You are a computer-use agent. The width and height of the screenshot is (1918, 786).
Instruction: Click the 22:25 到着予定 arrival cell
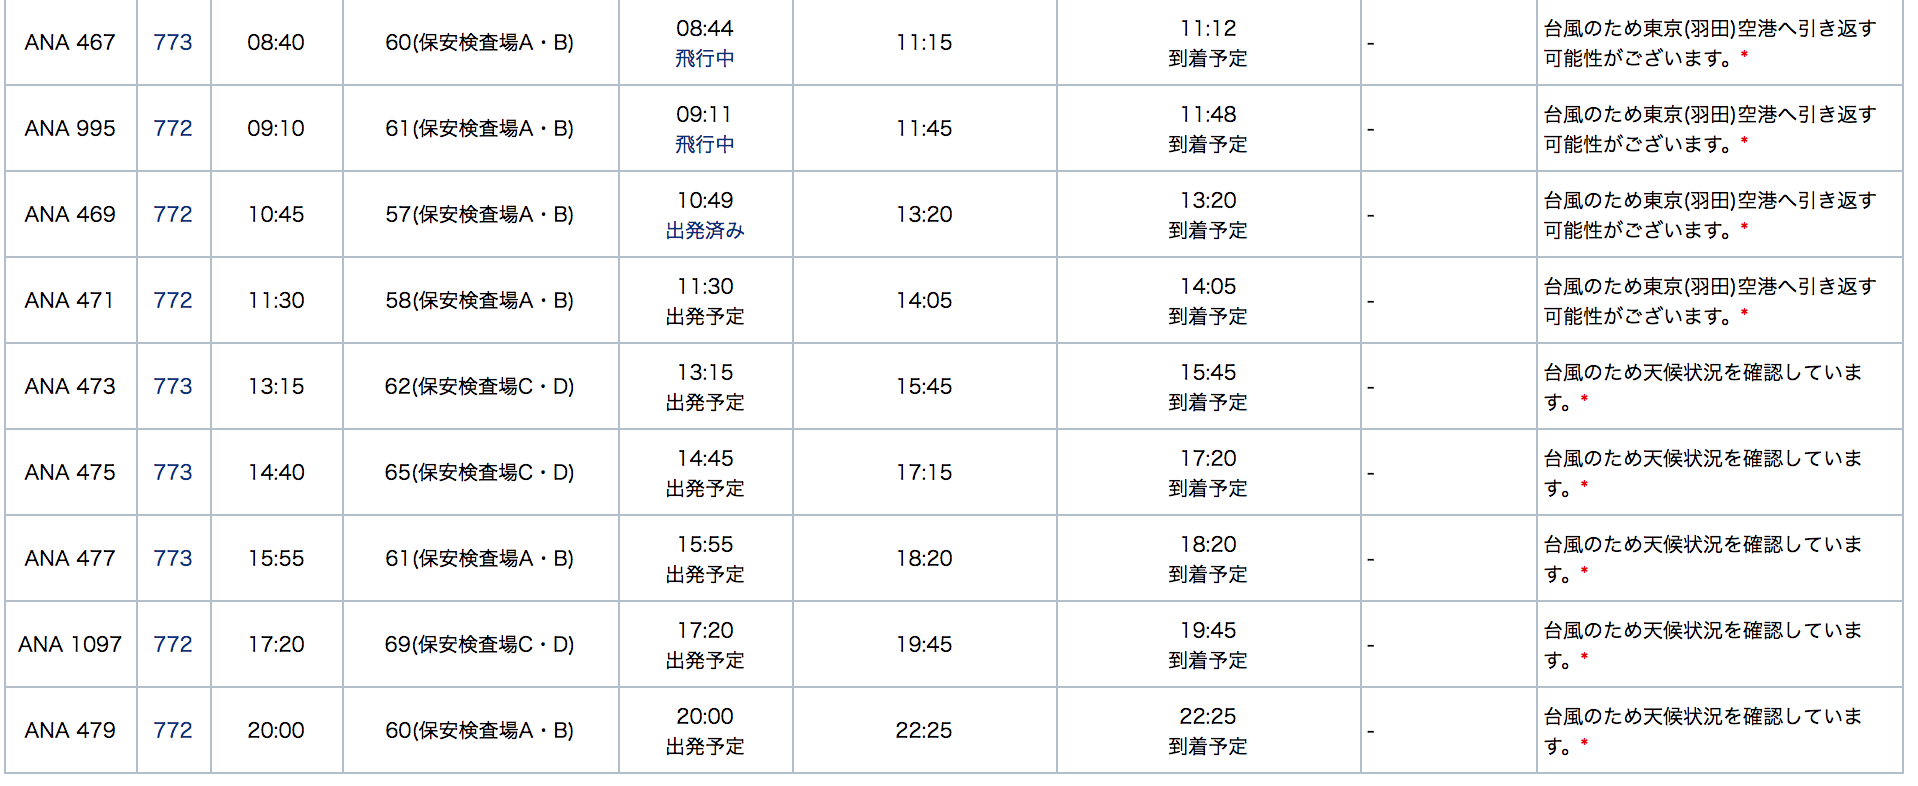[1208, 730]
